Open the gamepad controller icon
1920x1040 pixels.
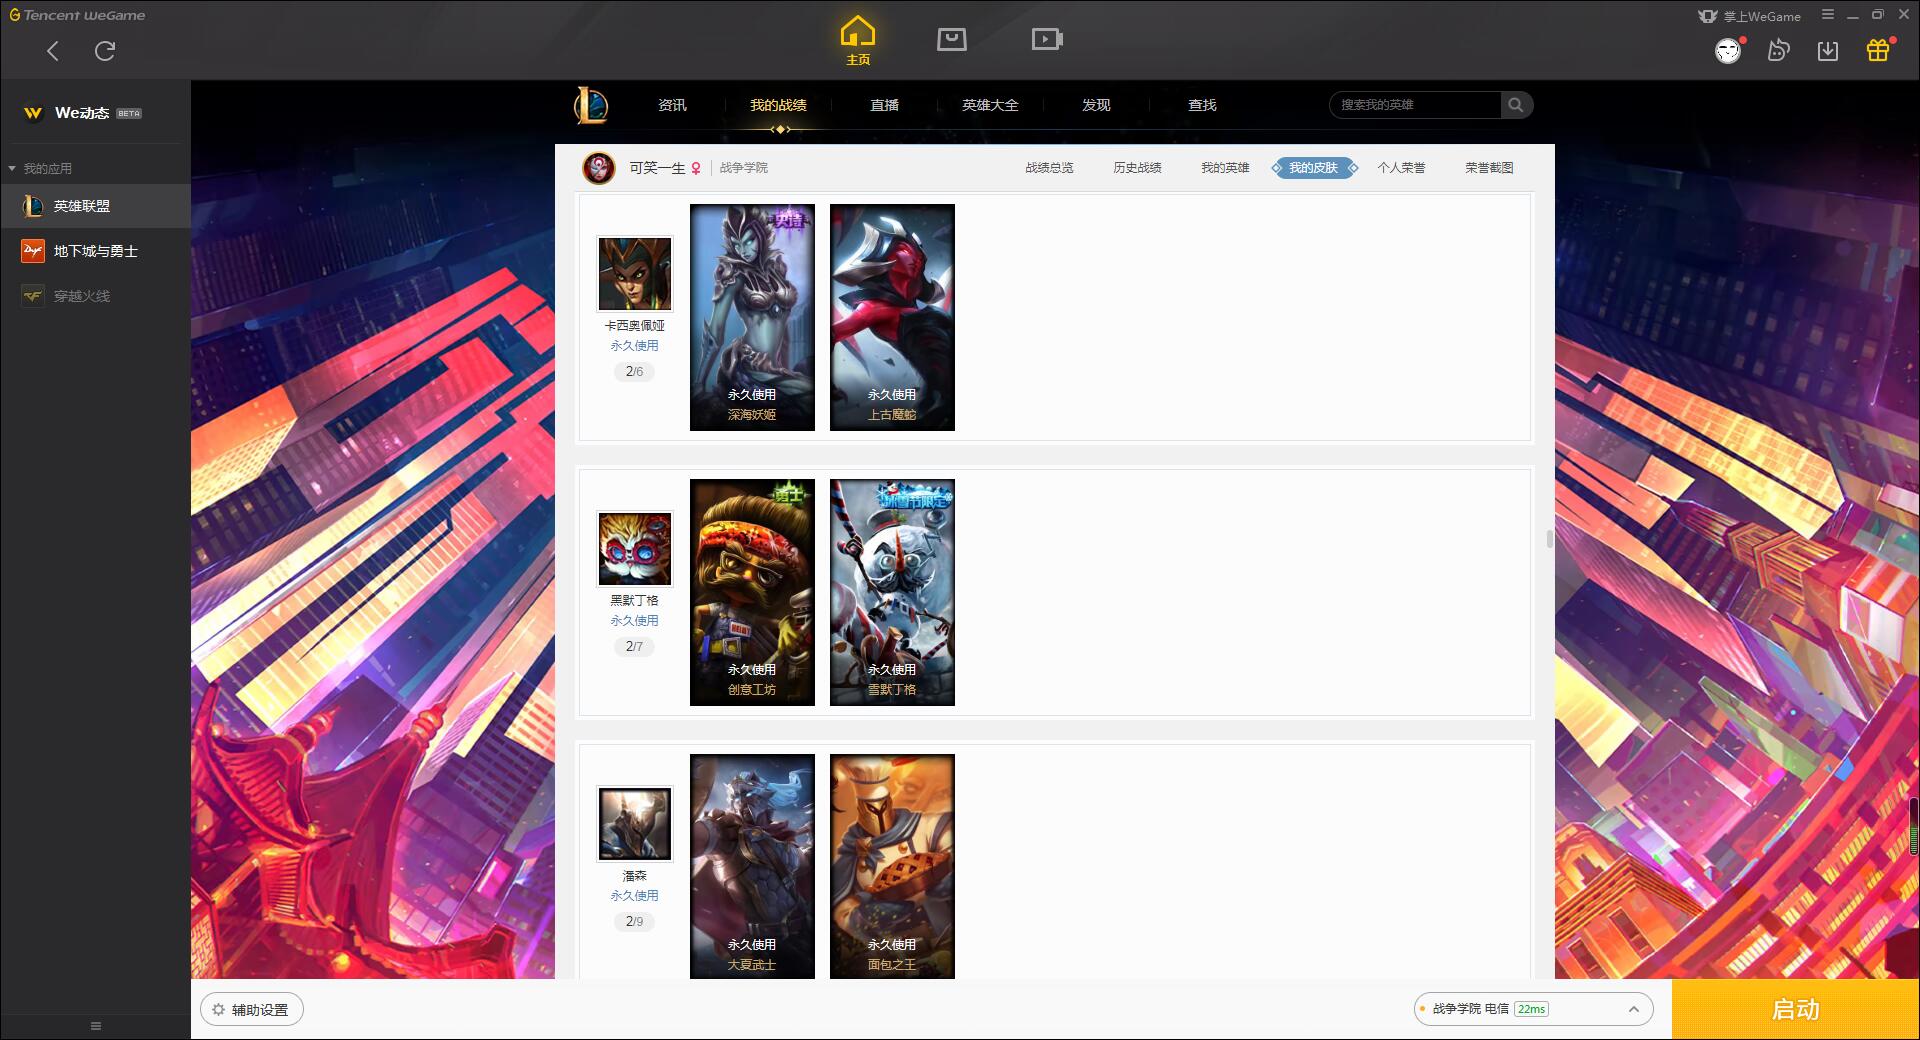(1778, 51)
